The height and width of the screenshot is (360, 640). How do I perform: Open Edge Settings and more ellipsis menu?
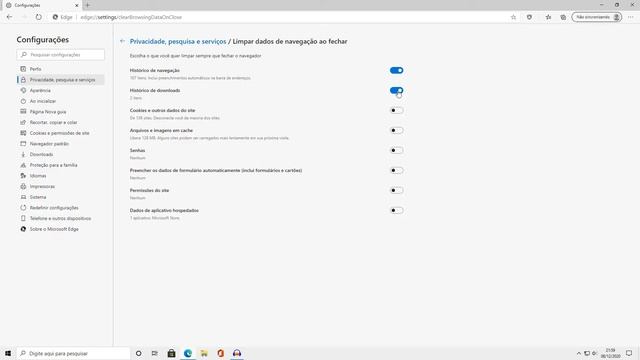coord(631,17)
